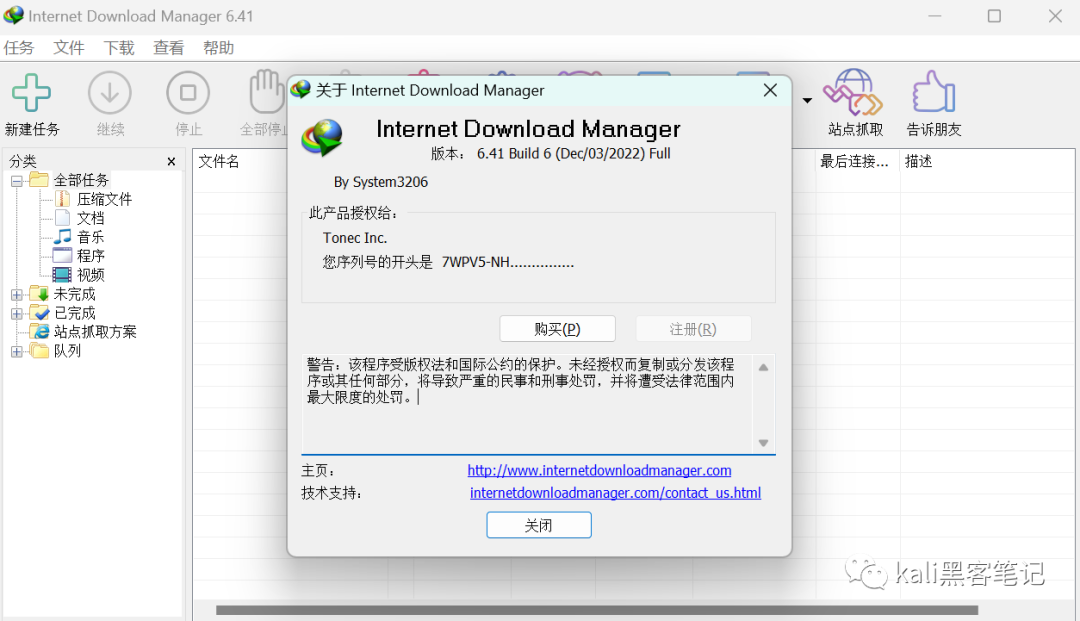Expand the 队列 tree node
The height and width of the screenshot is (621, 1080).
point(17,352)
